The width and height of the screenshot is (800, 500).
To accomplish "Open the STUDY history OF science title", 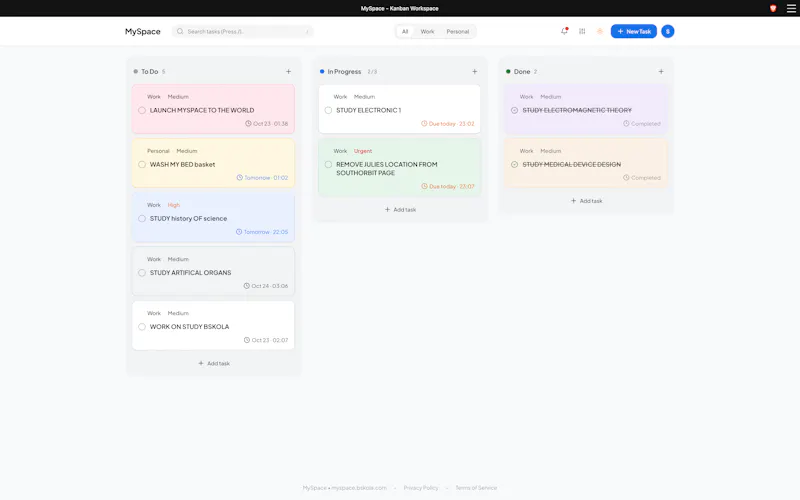I will (188, 218).
